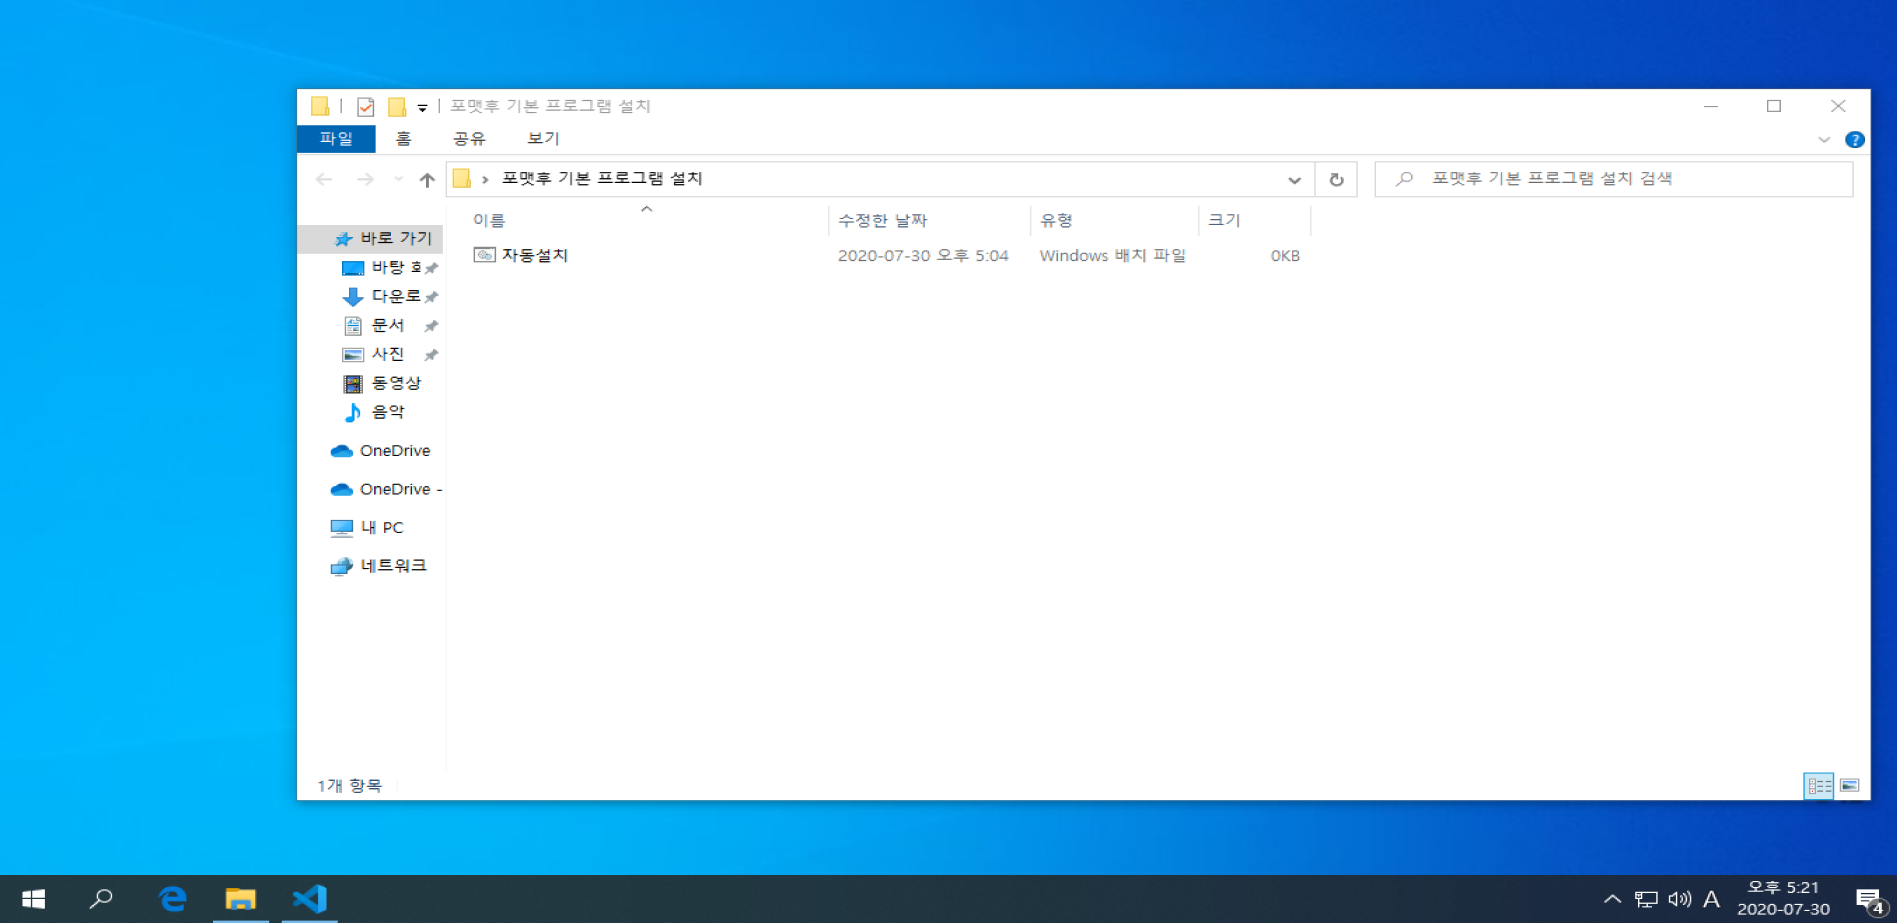1897x923 pixels.
Task: Close the Explorer window
Action: coord(1838,106)
